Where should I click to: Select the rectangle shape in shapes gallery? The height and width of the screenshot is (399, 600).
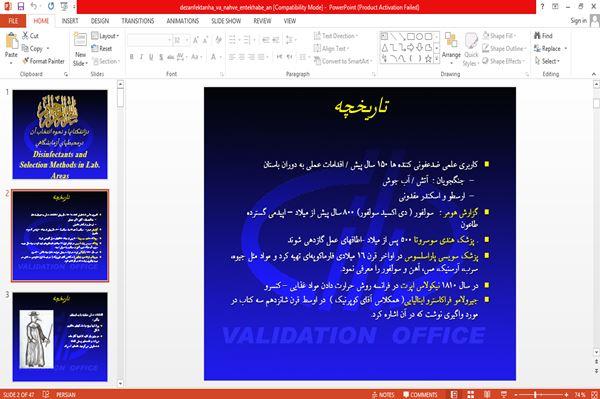pos(411,37)
